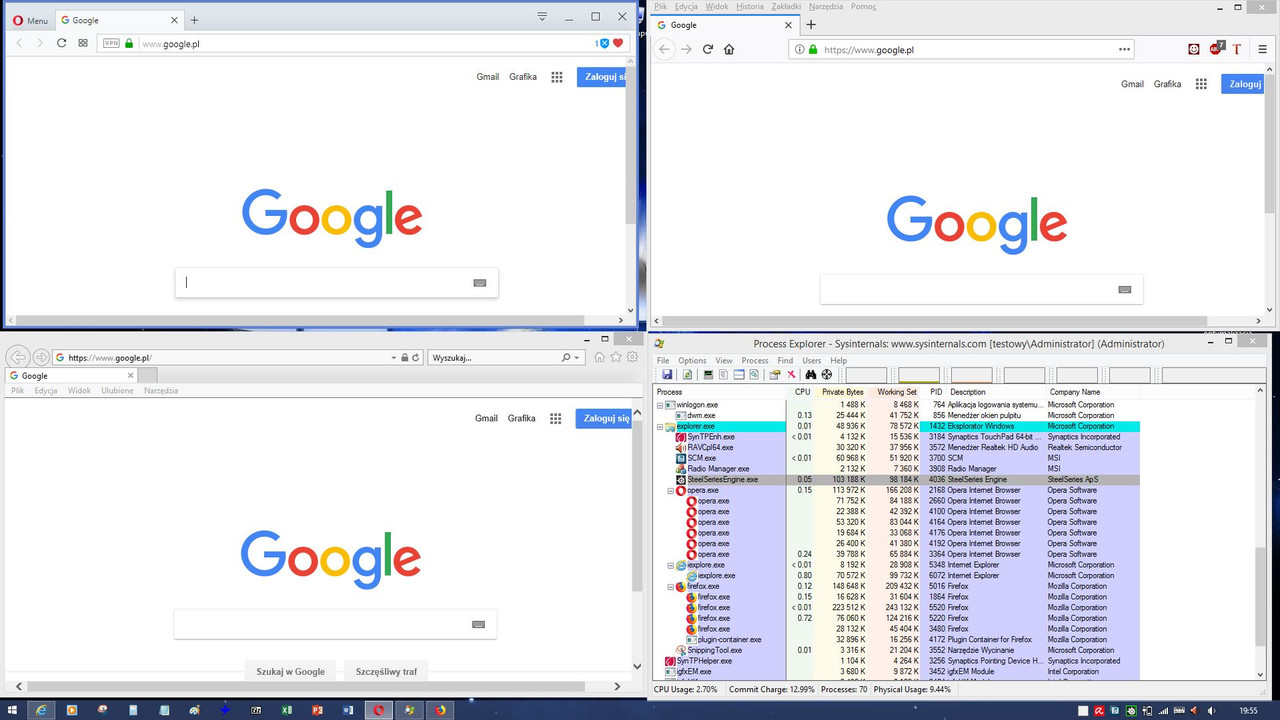
Task: Click Zaloguj się in Internet Explorer window
Action: click(605, 418)
